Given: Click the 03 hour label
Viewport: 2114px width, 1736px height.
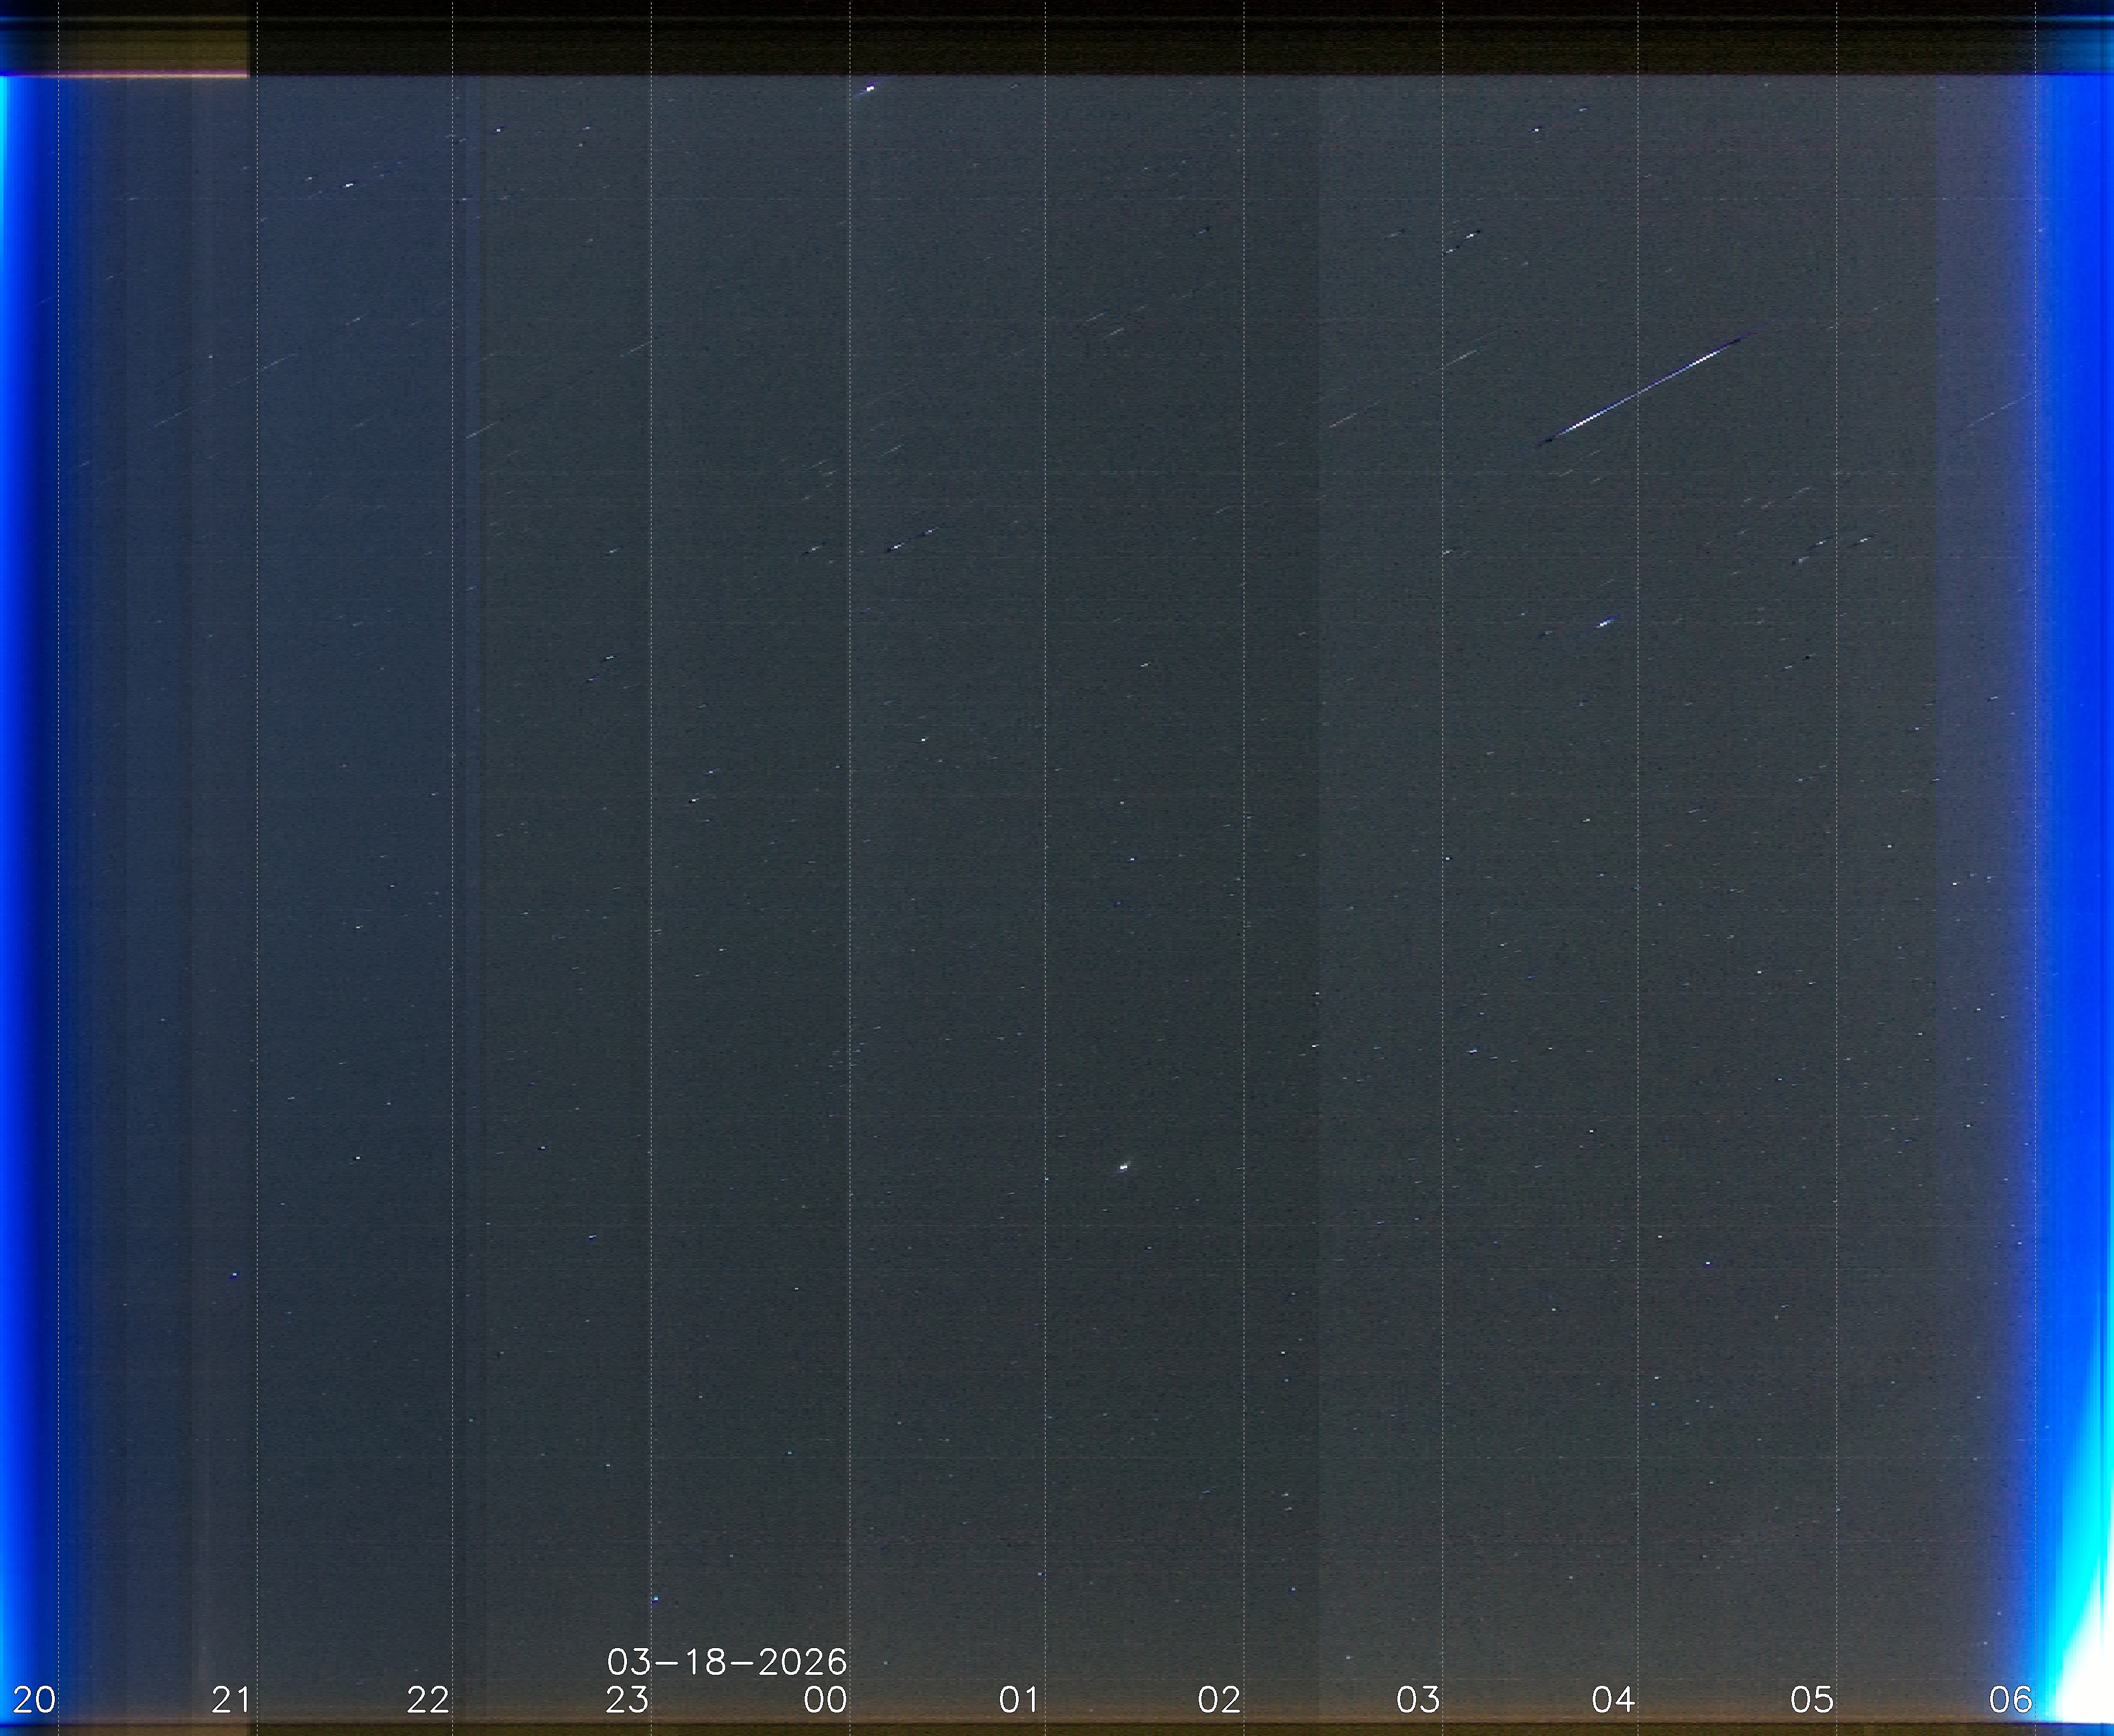Looking at the screenshot, I should point(1418,1699).
